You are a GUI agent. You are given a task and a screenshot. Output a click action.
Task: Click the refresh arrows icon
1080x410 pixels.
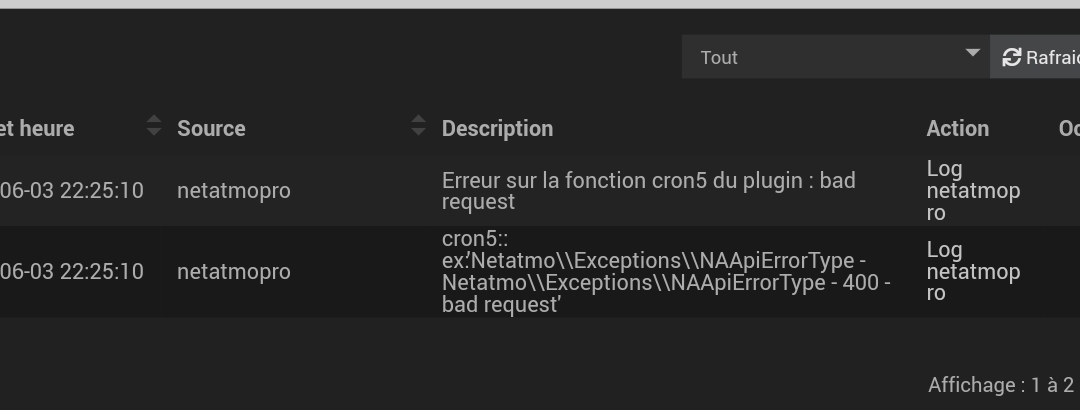point(1011,57)
